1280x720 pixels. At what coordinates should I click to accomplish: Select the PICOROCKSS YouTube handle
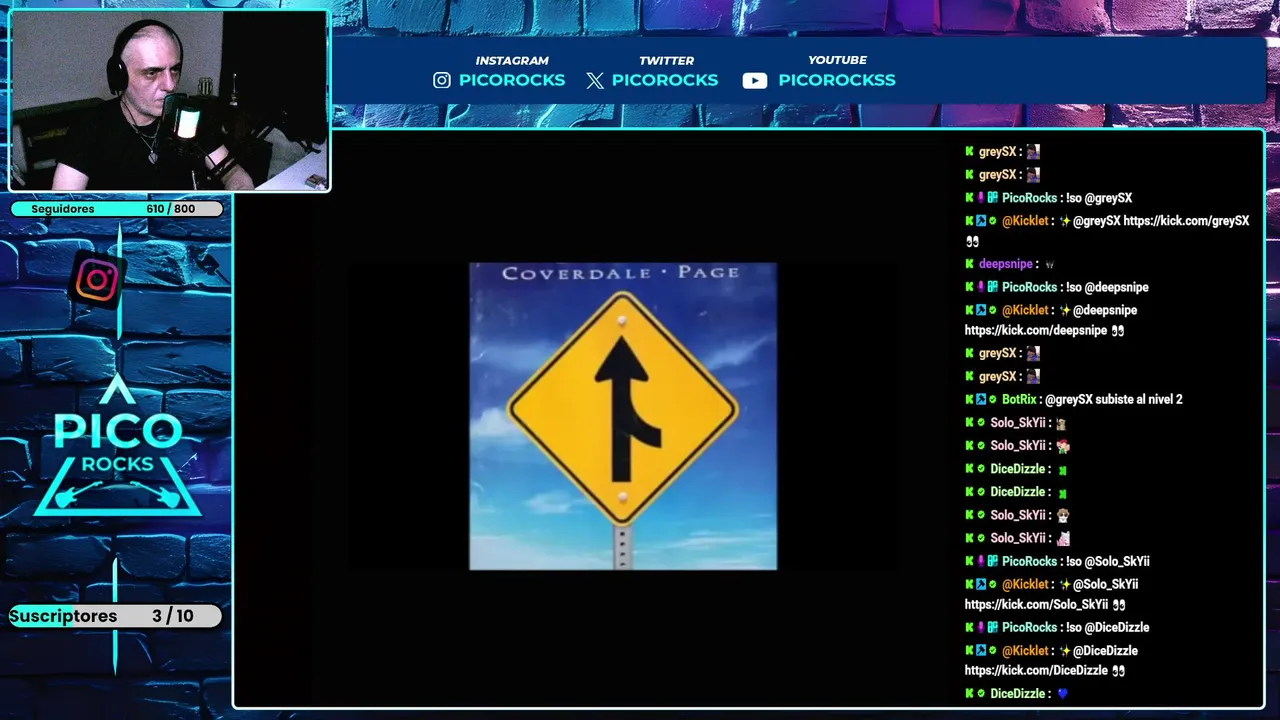click(x=837, y=80)
